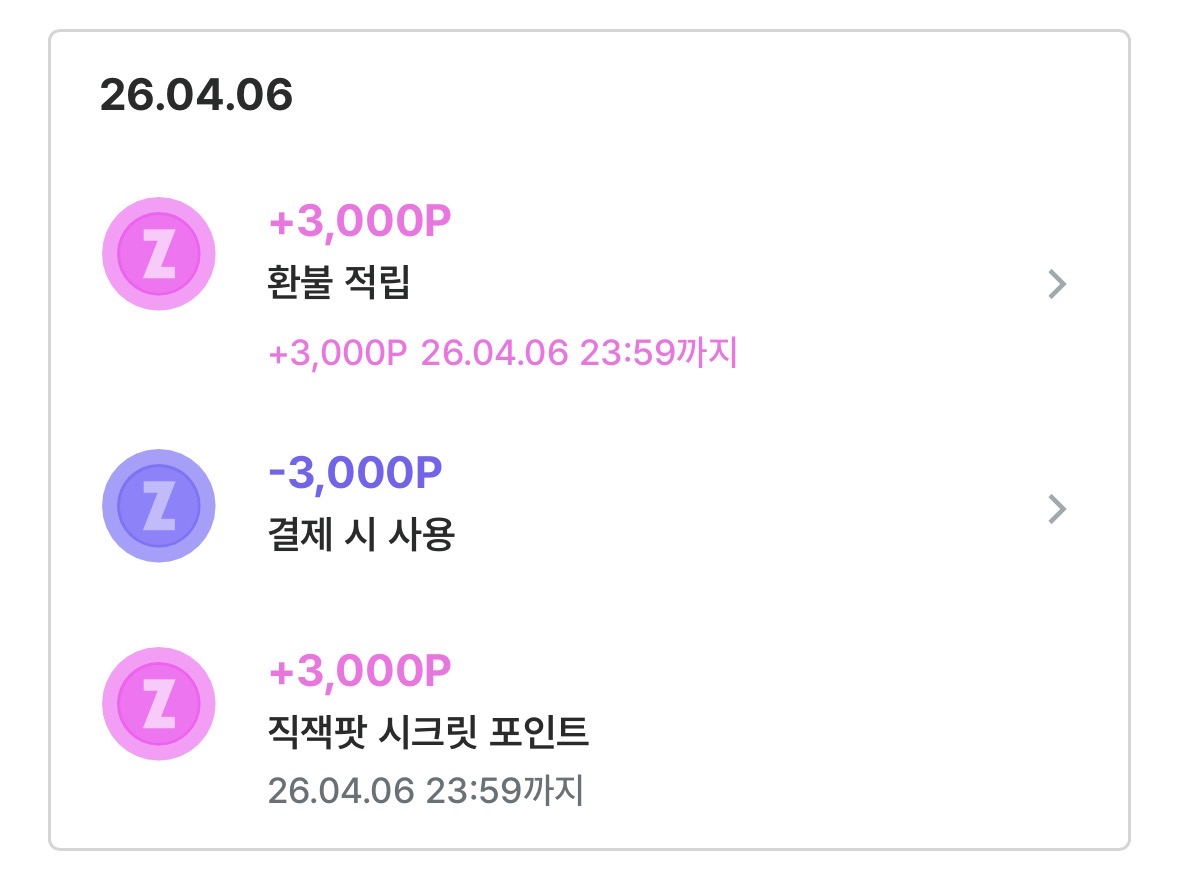
Task: Click the pink coin icon beside 직잭팟 시크릿 포인트
Action: click(x=159, y=702)
